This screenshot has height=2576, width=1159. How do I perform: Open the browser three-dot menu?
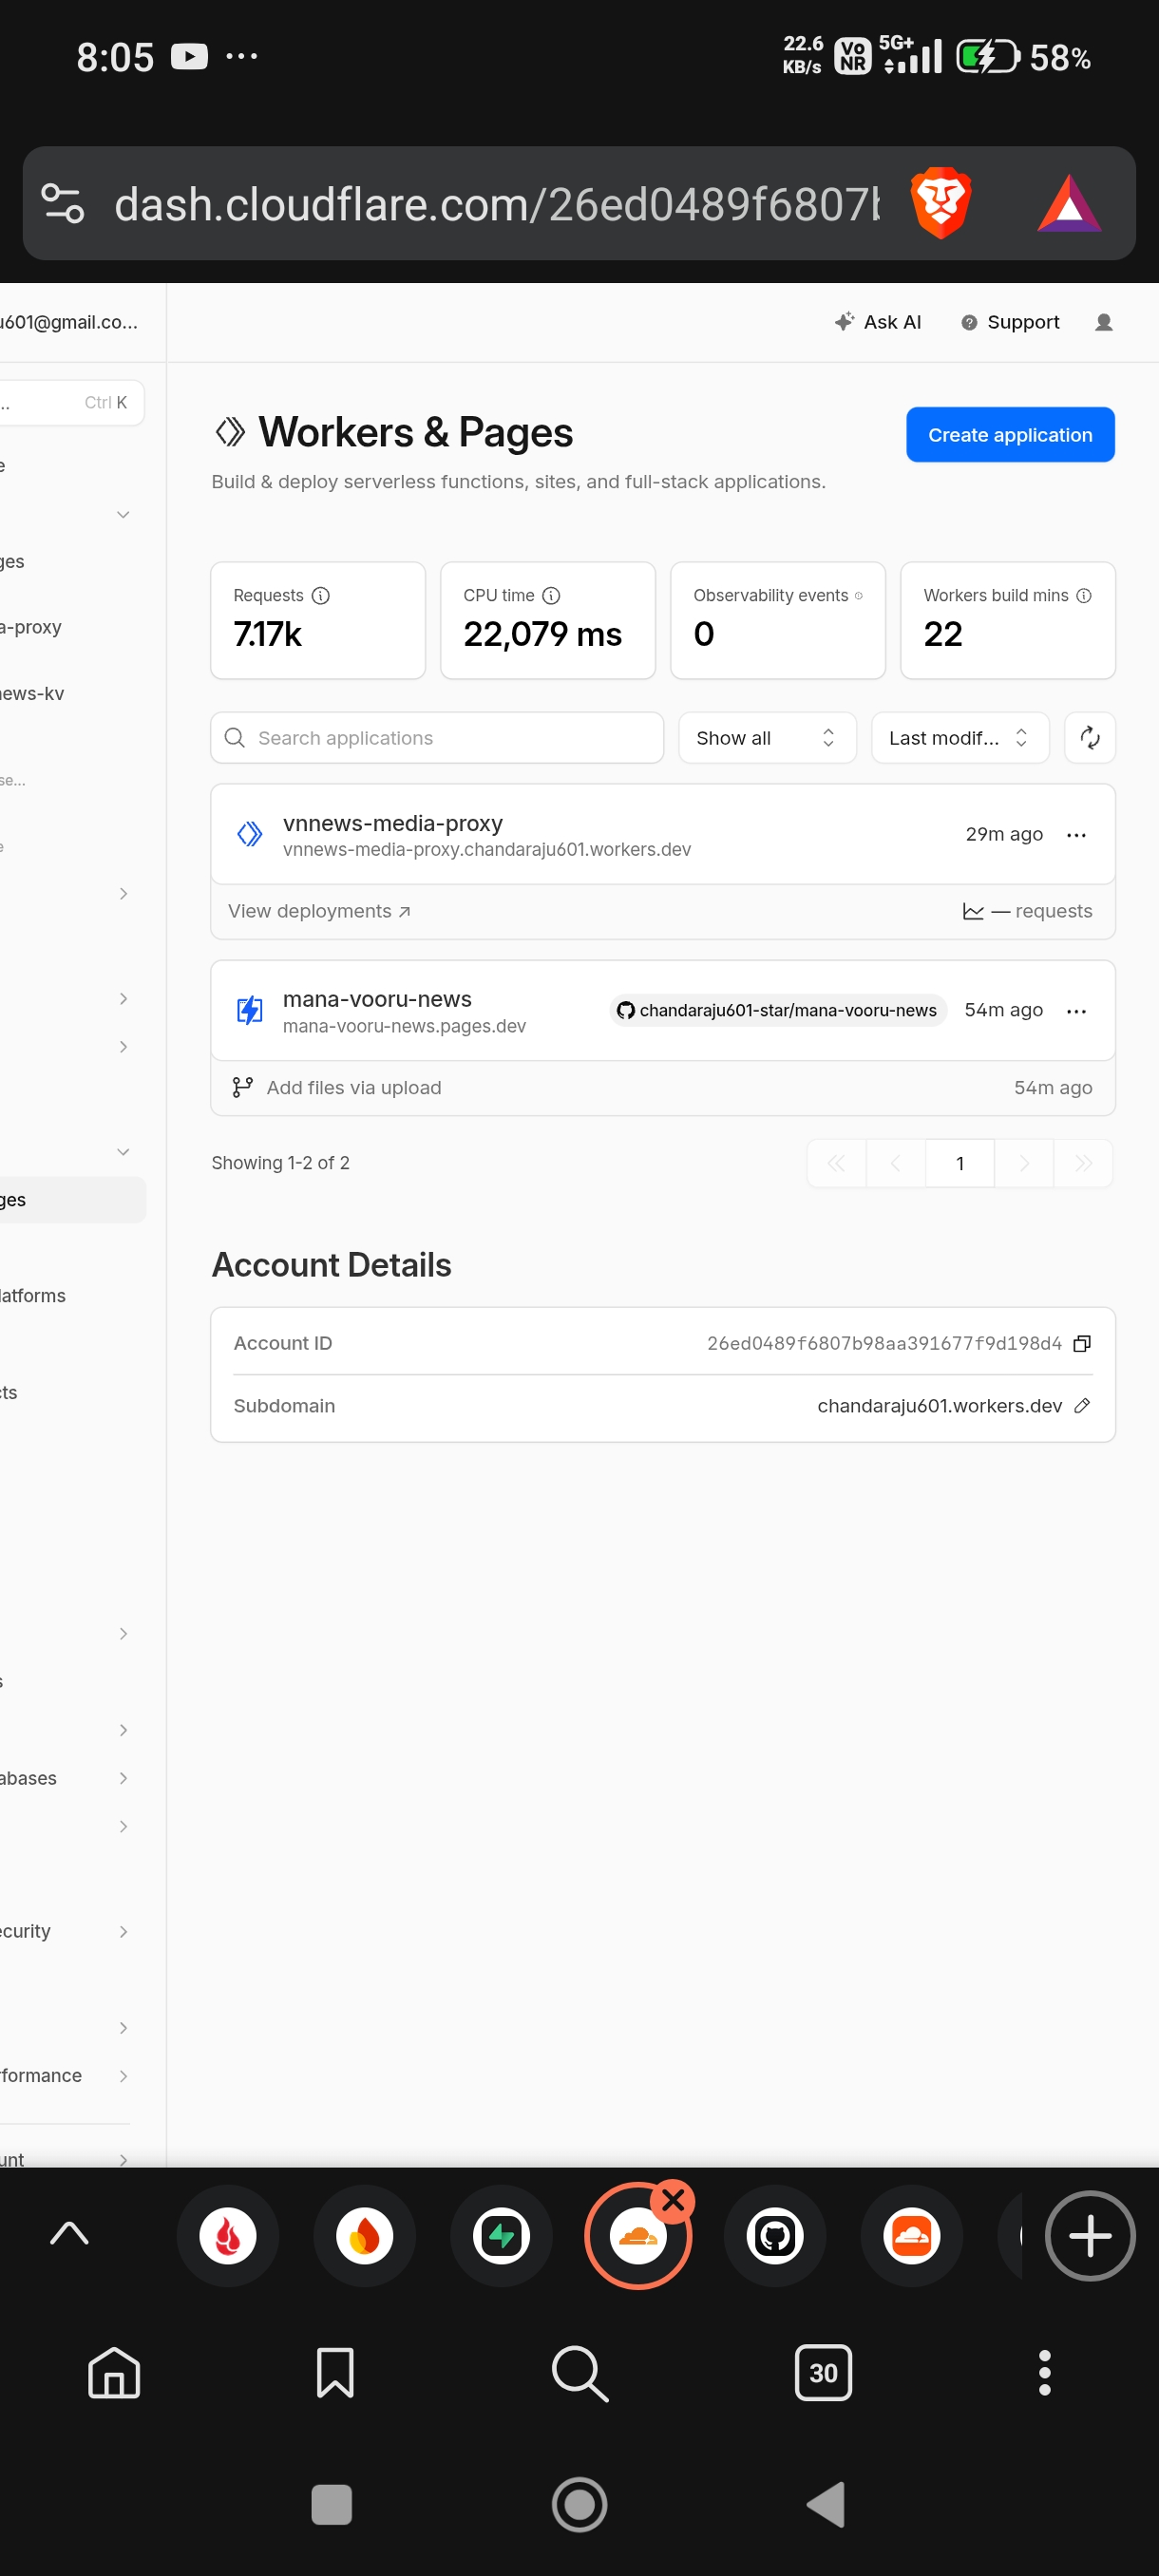(1044, 2372)
